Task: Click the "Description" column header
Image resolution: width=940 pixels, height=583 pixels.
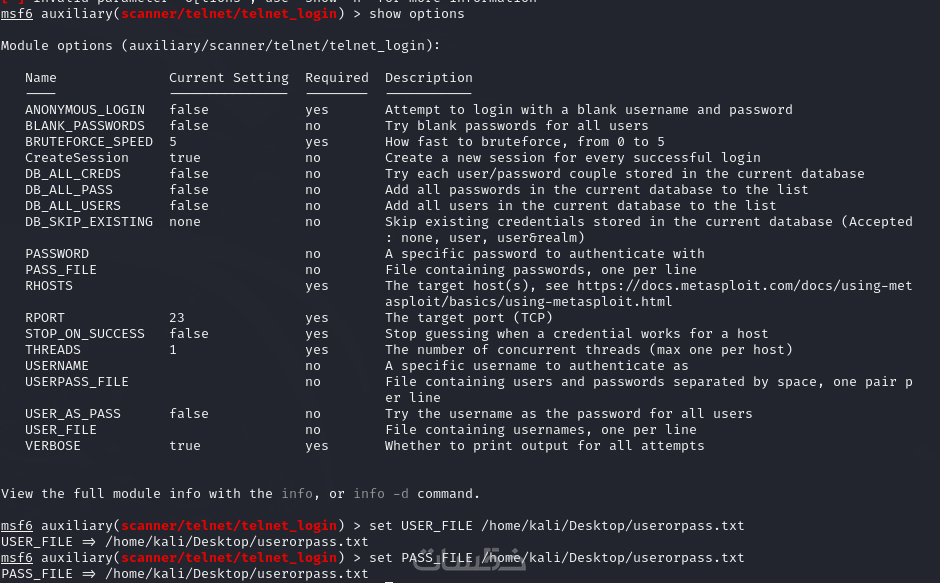Action: 428,78
